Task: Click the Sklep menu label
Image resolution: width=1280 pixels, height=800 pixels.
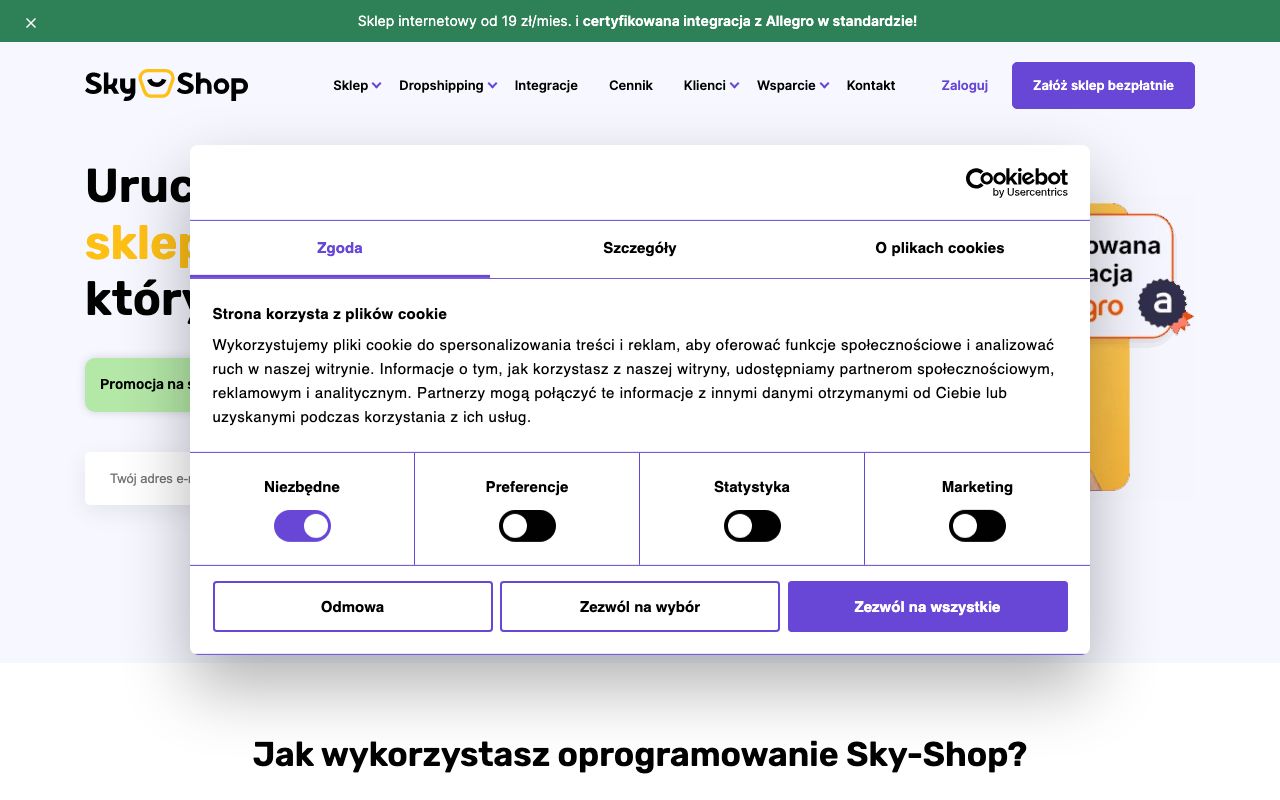Action: [351, 85]
